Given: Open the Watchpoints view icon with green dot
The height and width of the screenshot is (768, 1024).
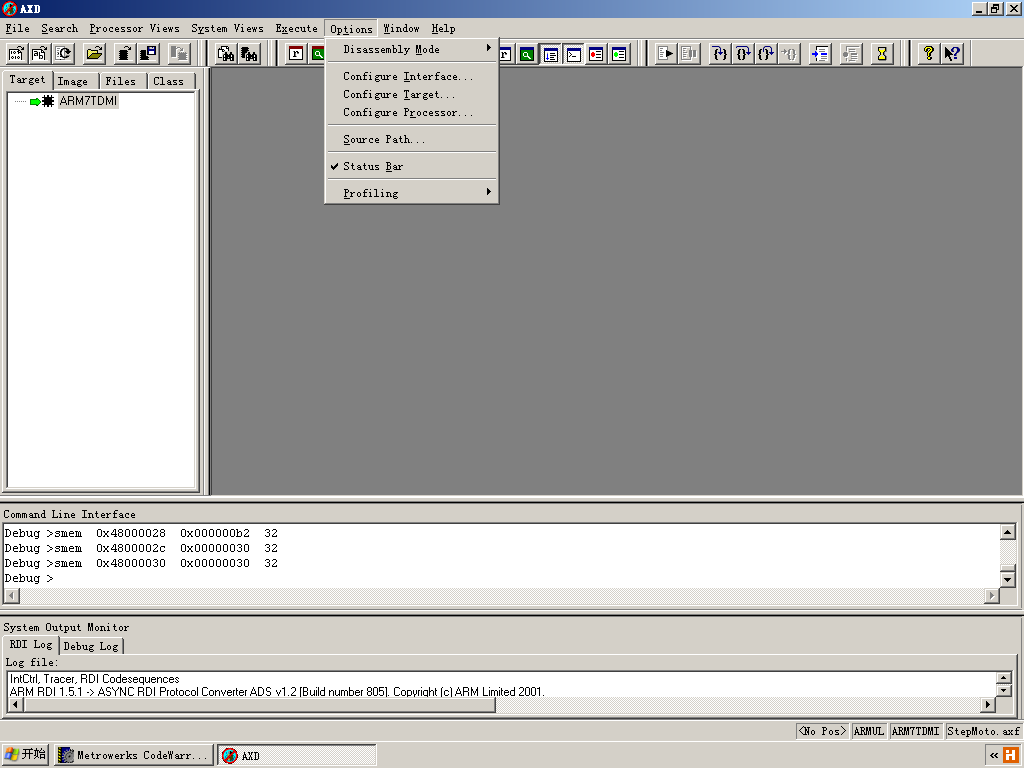Looking at the screenshot, I should [x=619, y=54].
